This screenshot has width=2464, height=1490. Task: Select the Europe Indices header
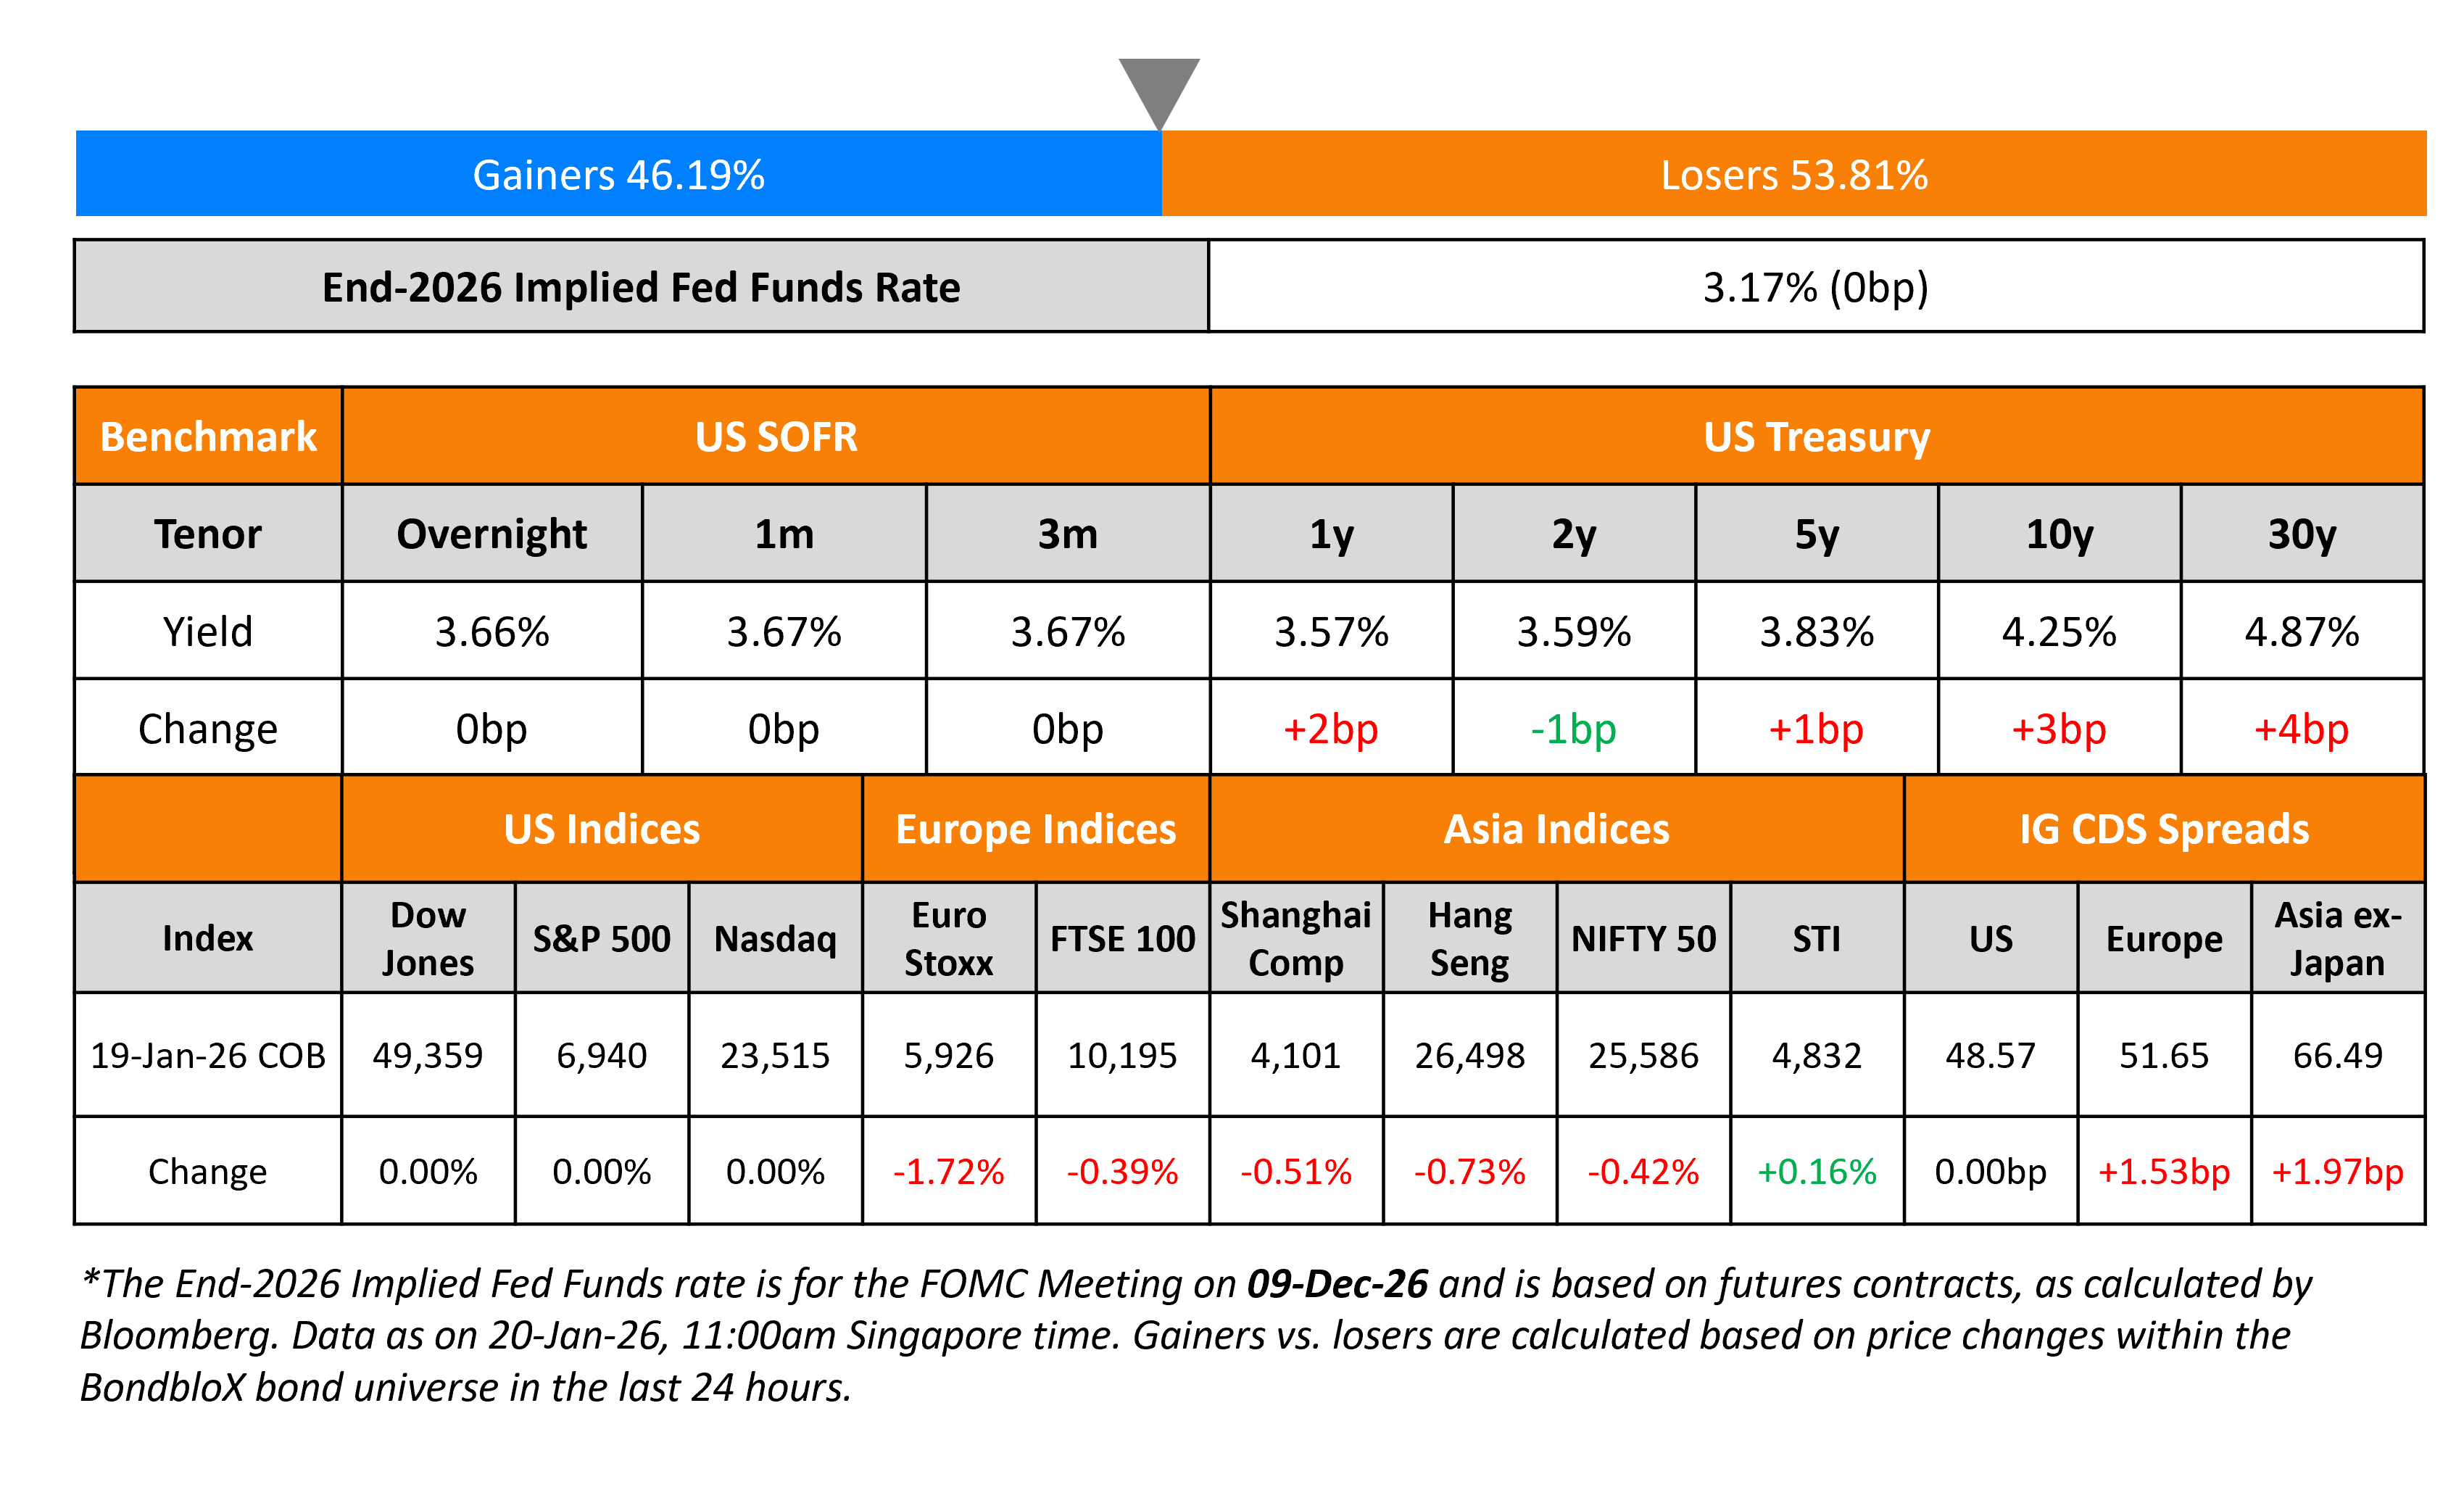1036,829
